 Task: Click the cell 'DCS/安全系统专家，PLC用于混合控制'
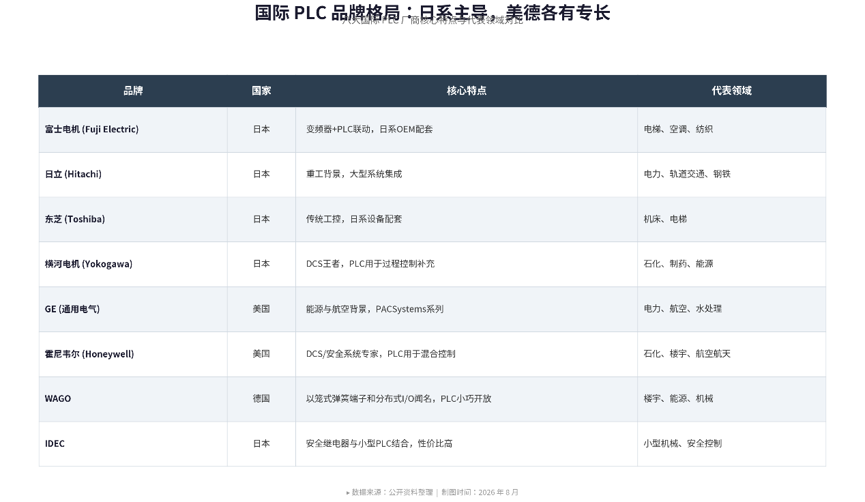pos(467,354)
